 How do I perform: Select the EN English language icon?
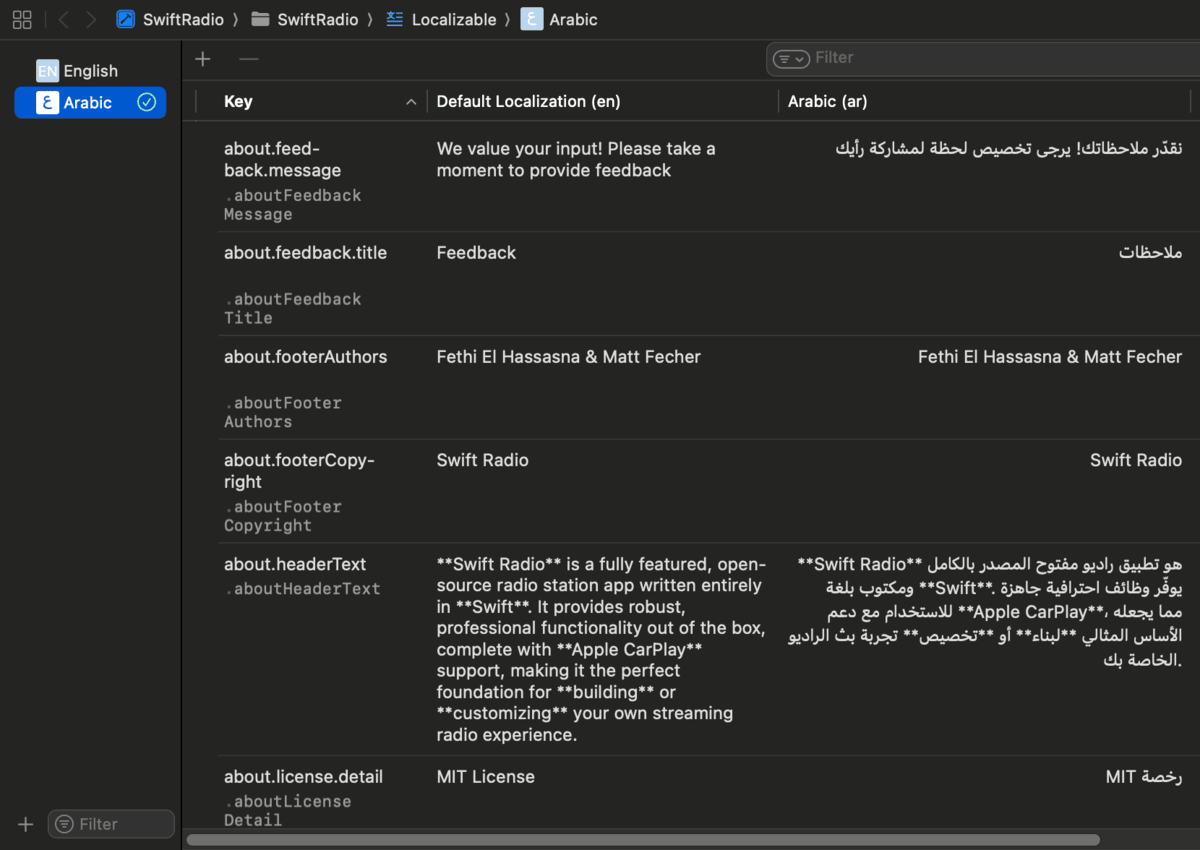47,71
